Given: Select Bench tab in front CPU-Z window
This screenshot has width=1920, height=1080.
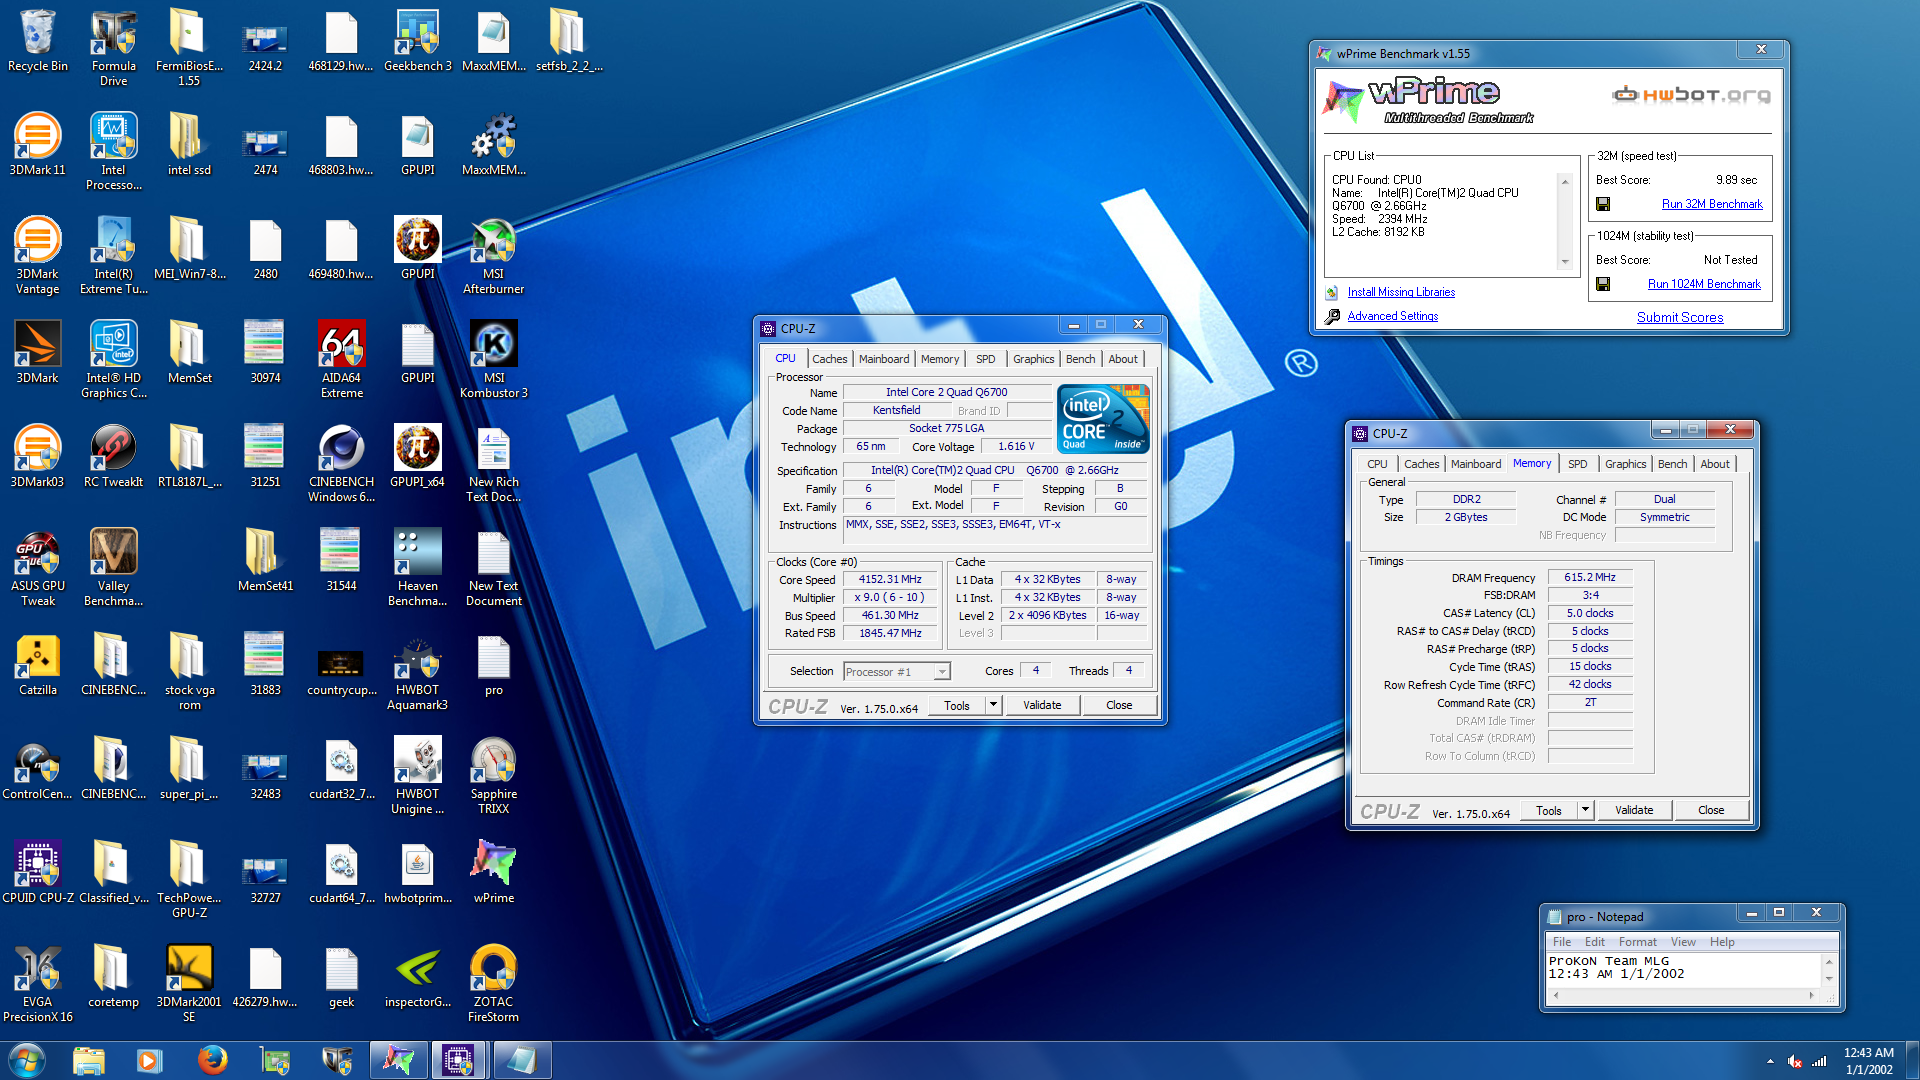Looking at the screenshot, I should pyautogui.click(x=1080, y=359).
